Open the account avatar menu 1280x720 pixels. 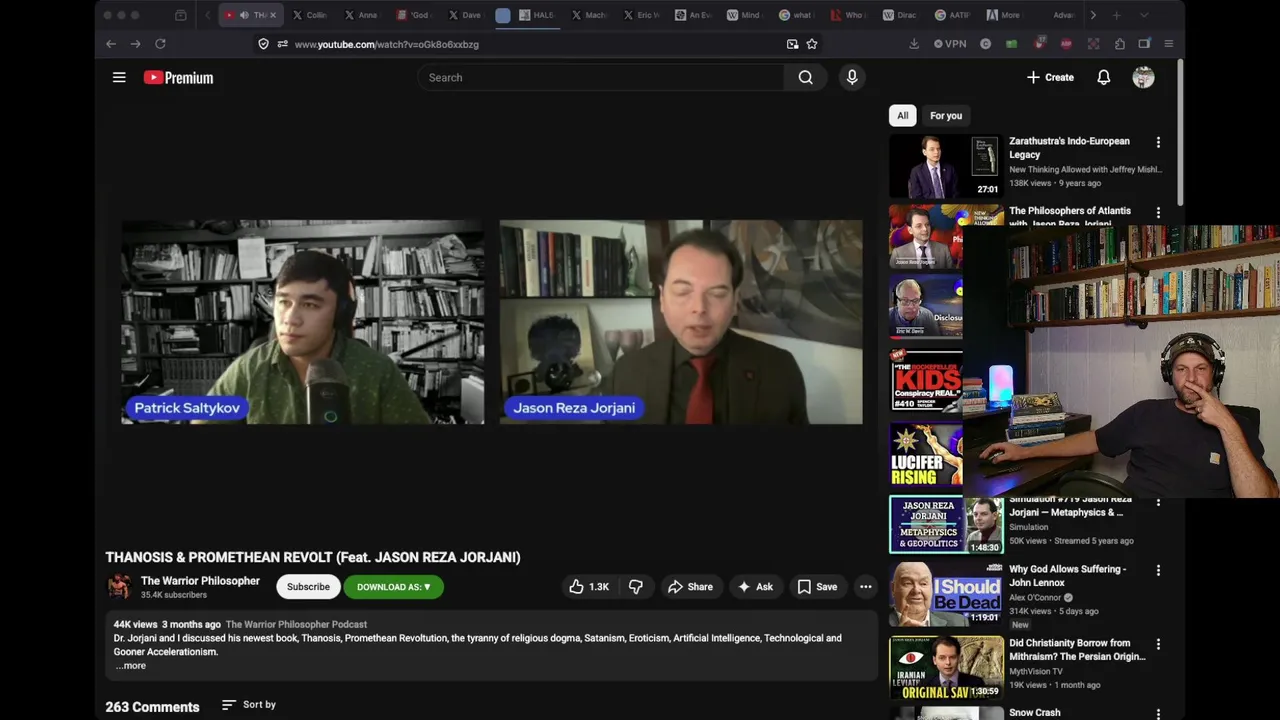[1143, 77]
